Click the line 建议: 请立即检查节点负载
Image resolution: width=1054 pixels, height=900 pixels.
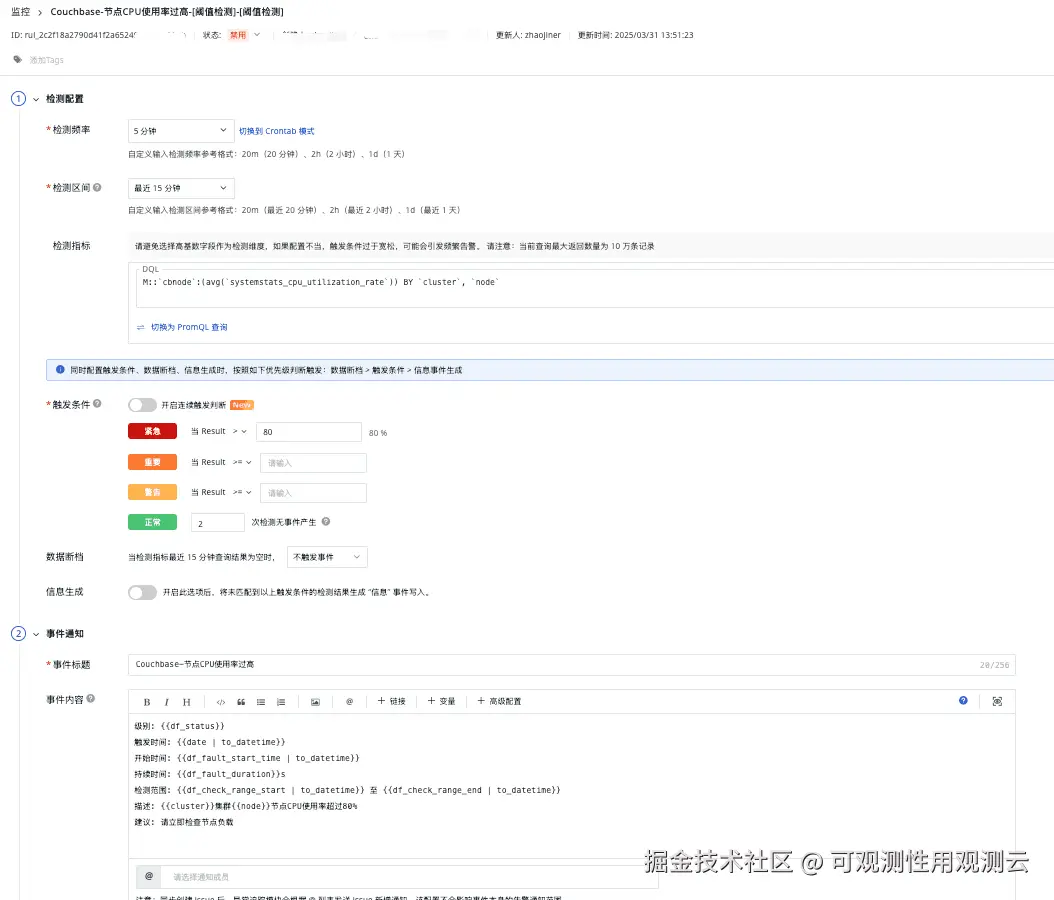coord(184,823)
